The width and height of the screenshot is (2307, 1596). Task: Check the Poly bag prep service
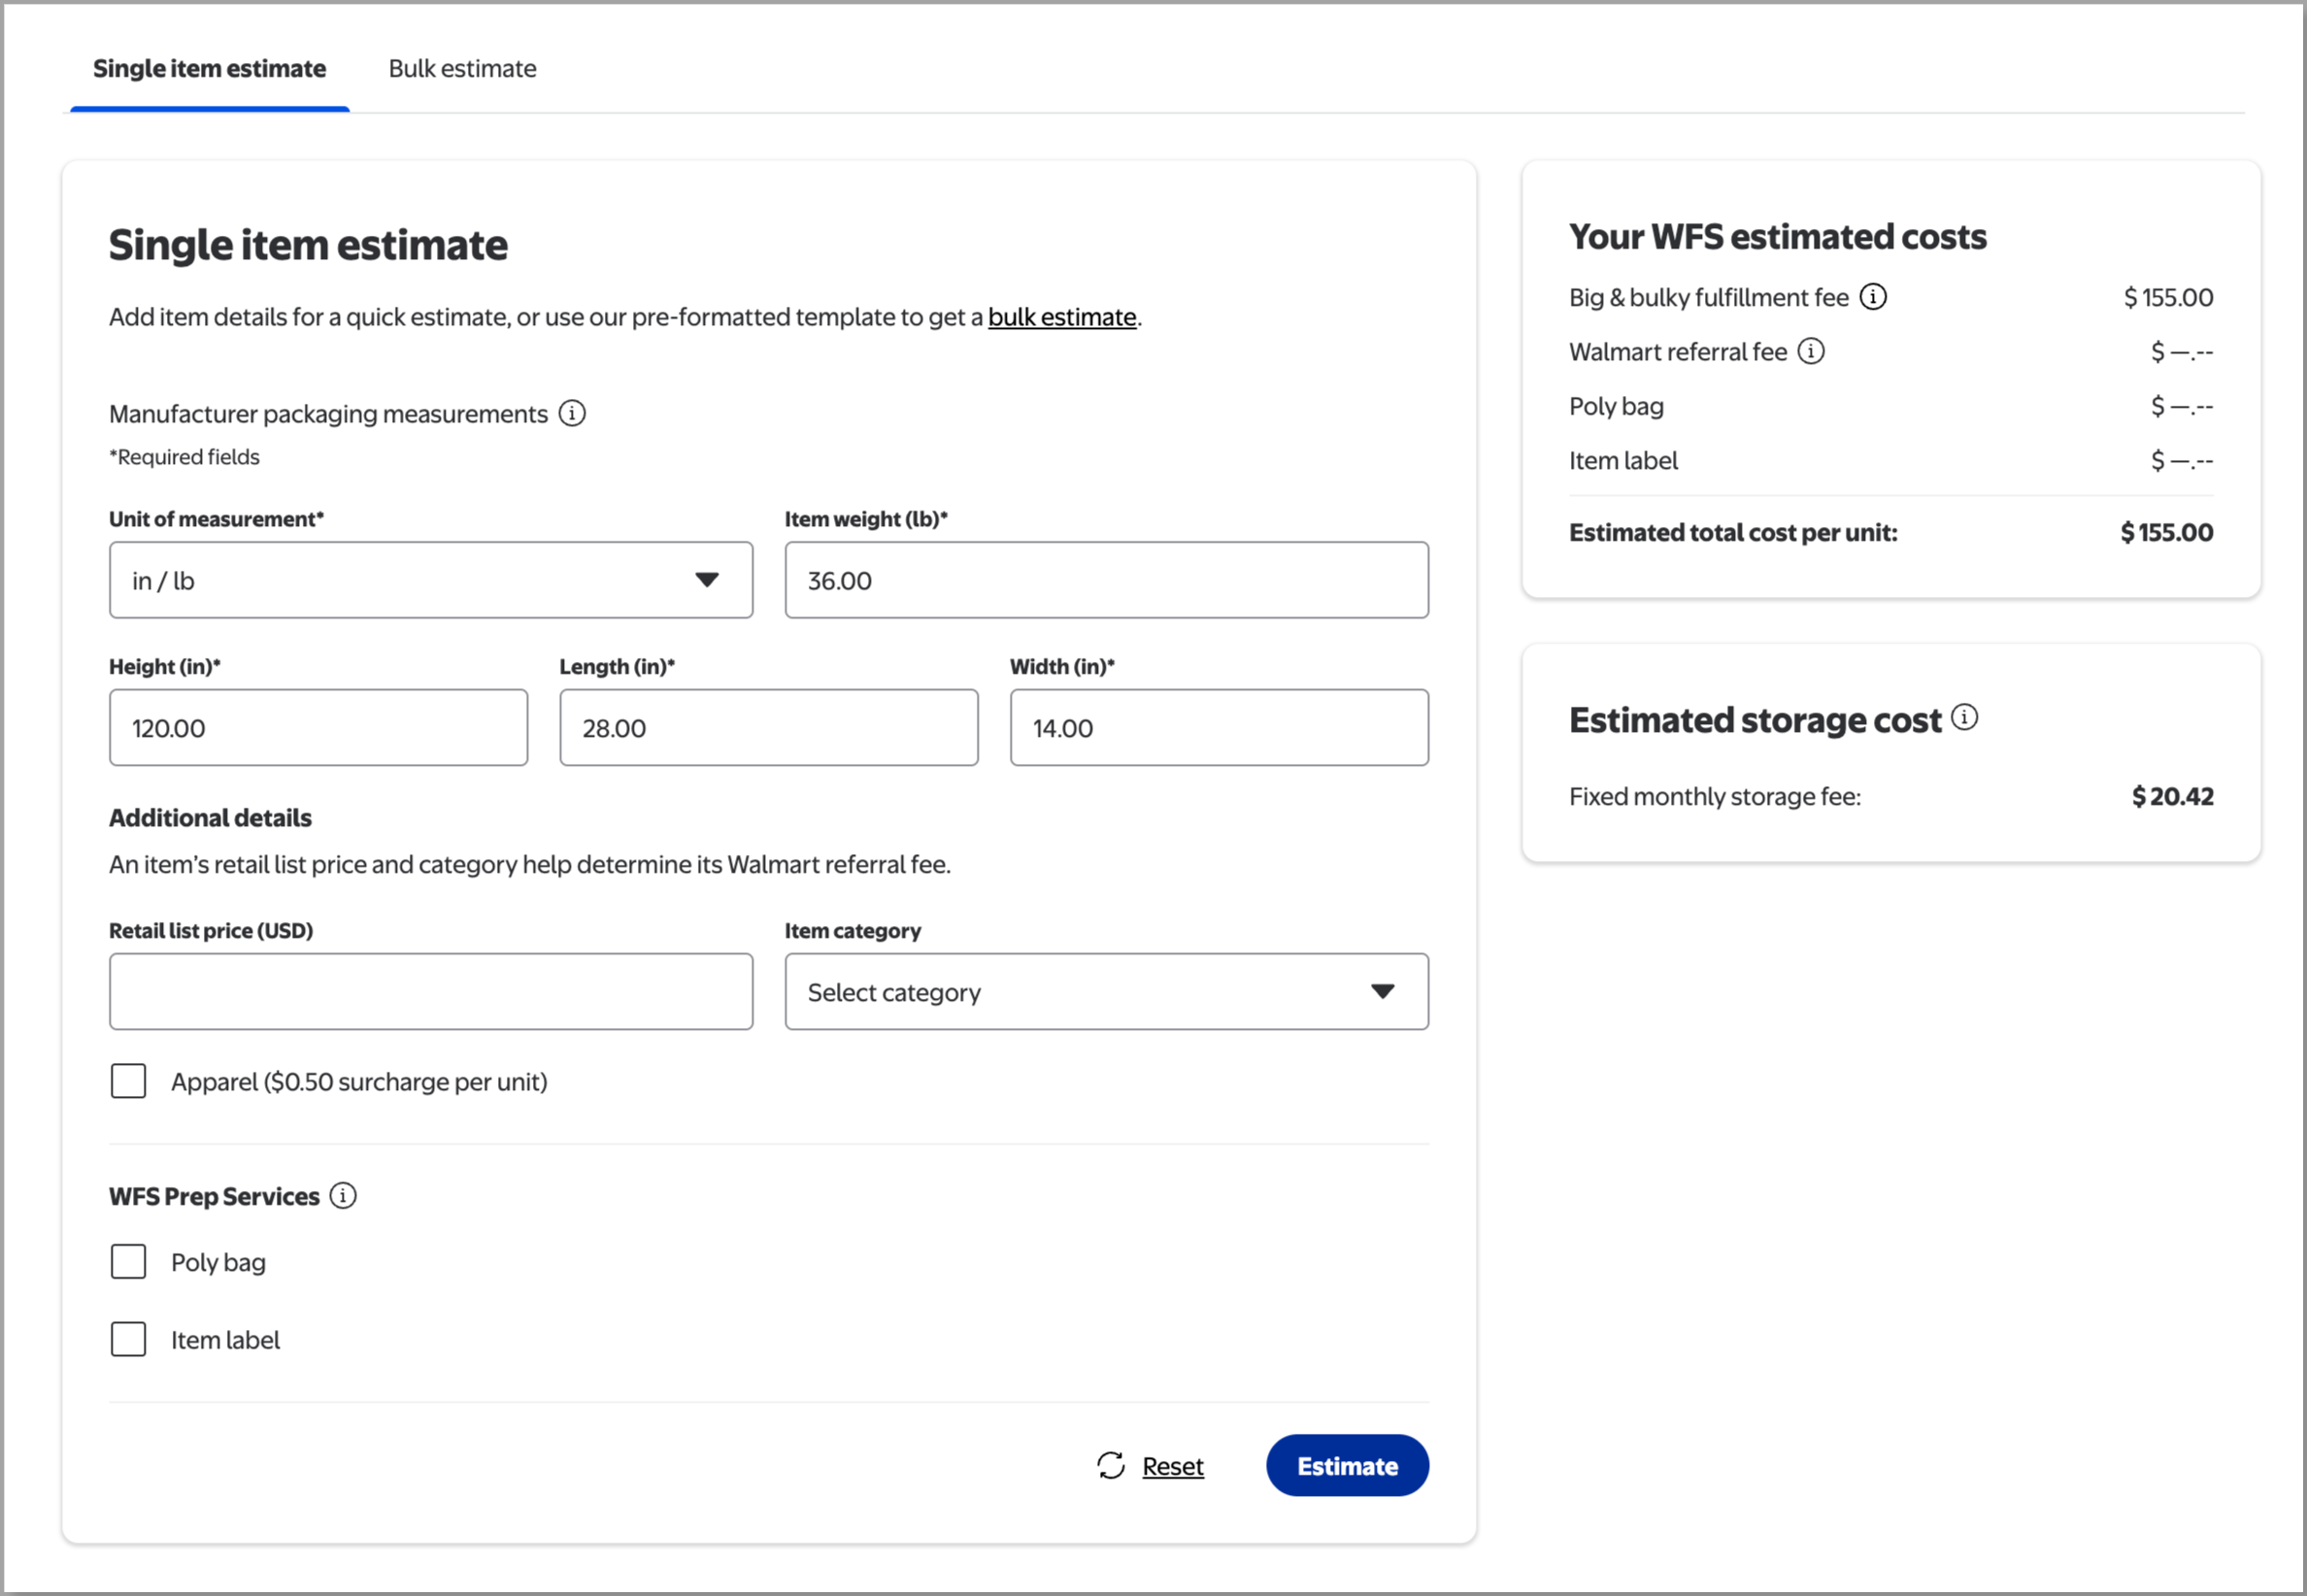pyautogui.click(x=128, y=1262)
